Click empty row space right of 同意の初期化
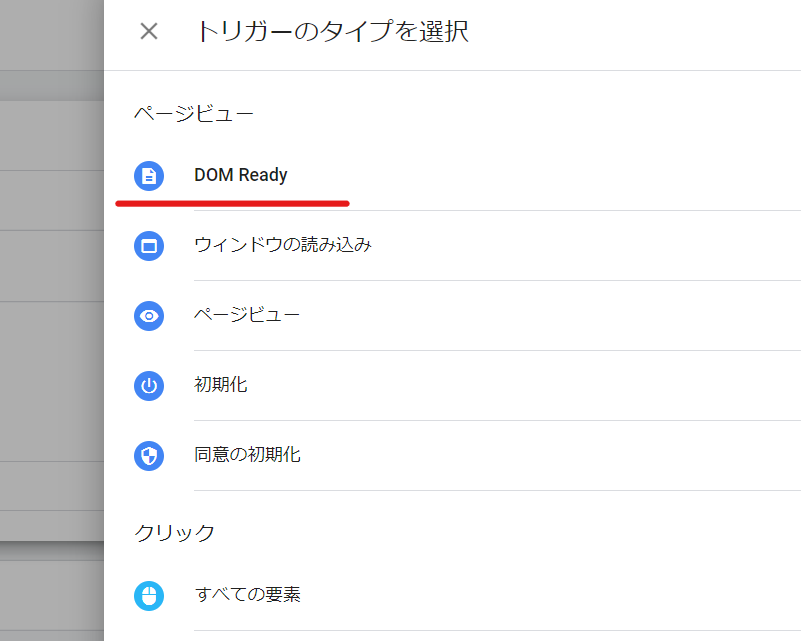This screenshot has width=801, height=641. [x=550, y=455]
